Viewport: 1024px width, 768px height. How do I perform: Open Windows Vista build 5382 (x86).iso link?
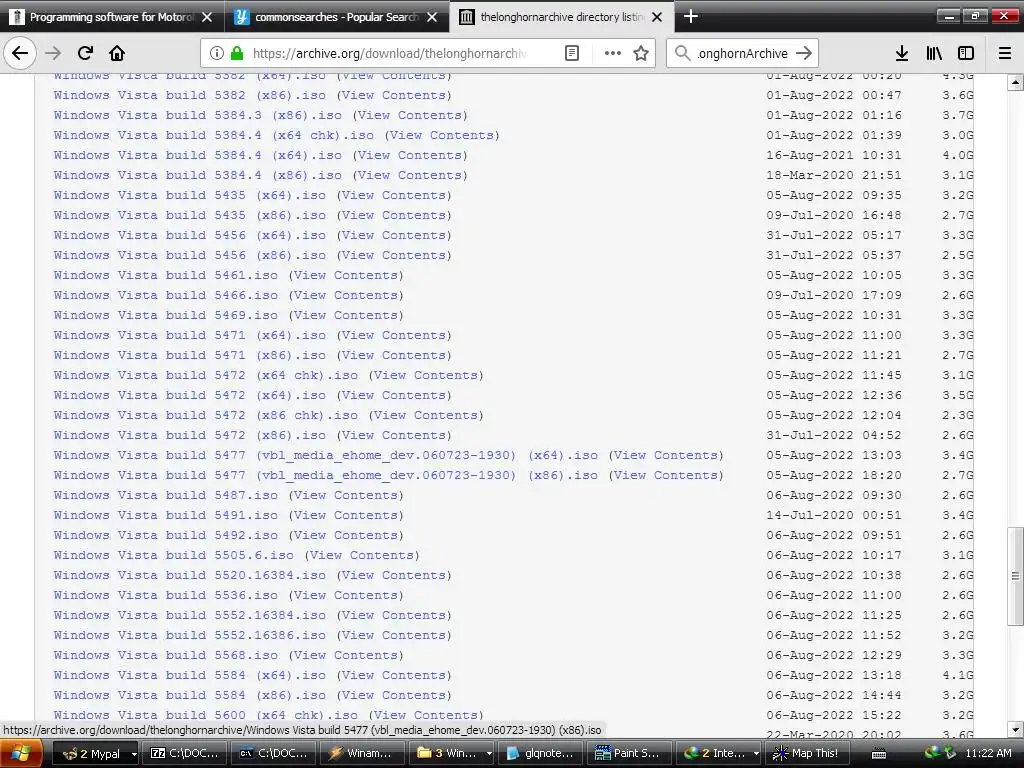tap(189, 95)
